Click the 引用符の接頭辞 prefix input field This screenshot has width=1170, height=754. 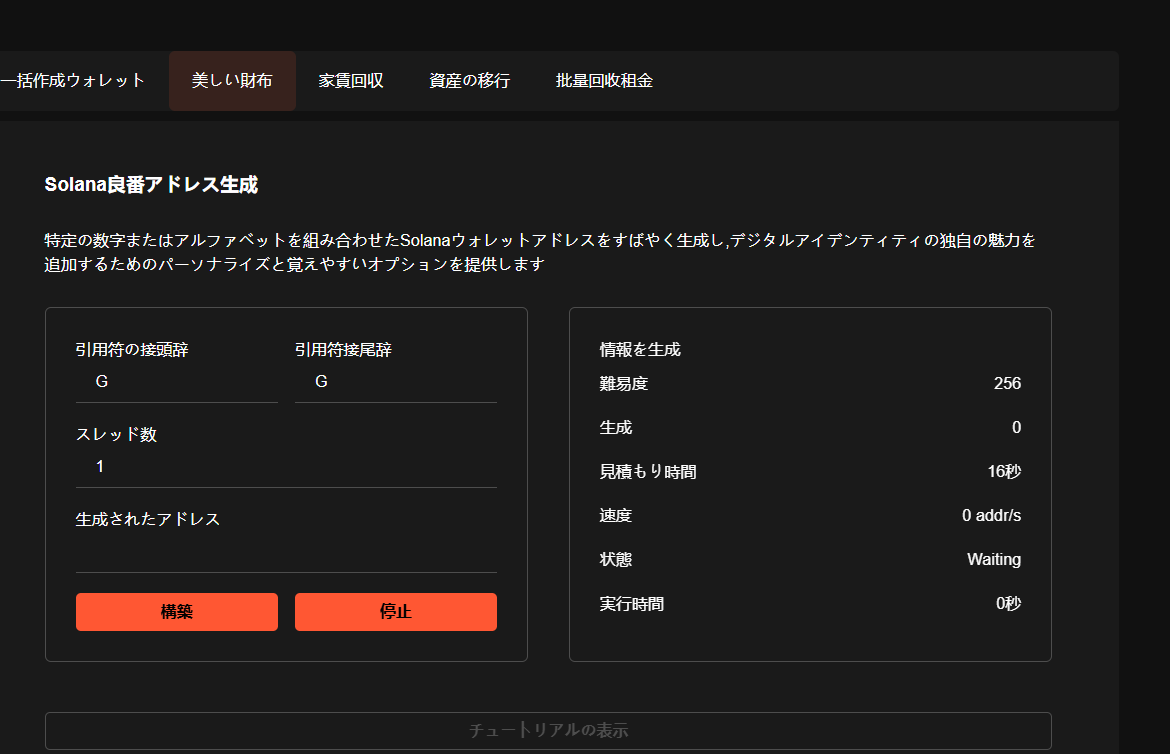(x=177, y=382)
